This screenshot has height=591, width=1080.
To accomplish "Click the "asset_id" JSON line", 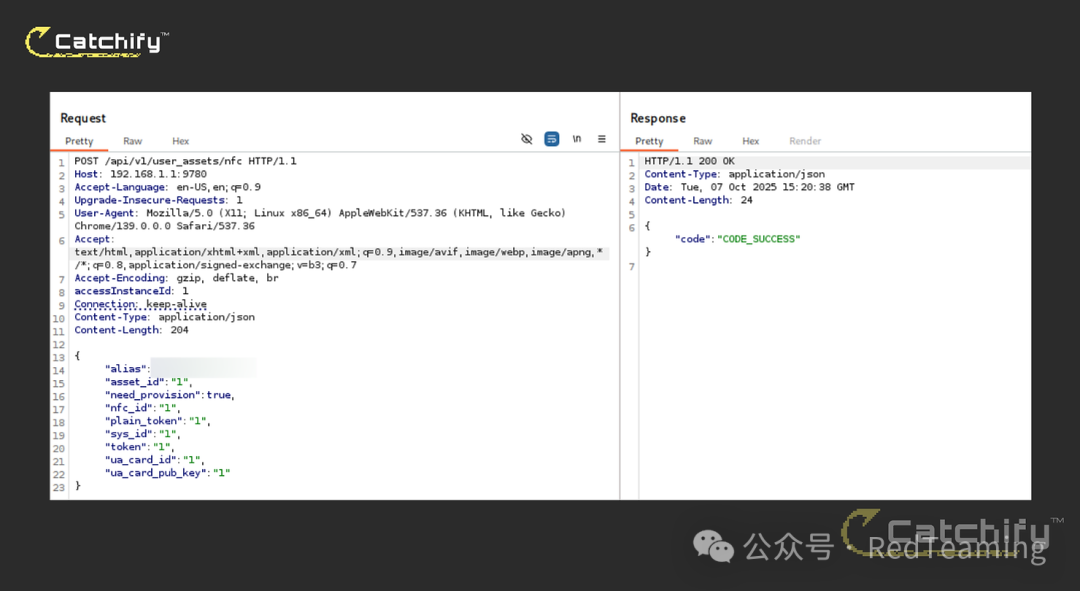I will pos(149,382).
